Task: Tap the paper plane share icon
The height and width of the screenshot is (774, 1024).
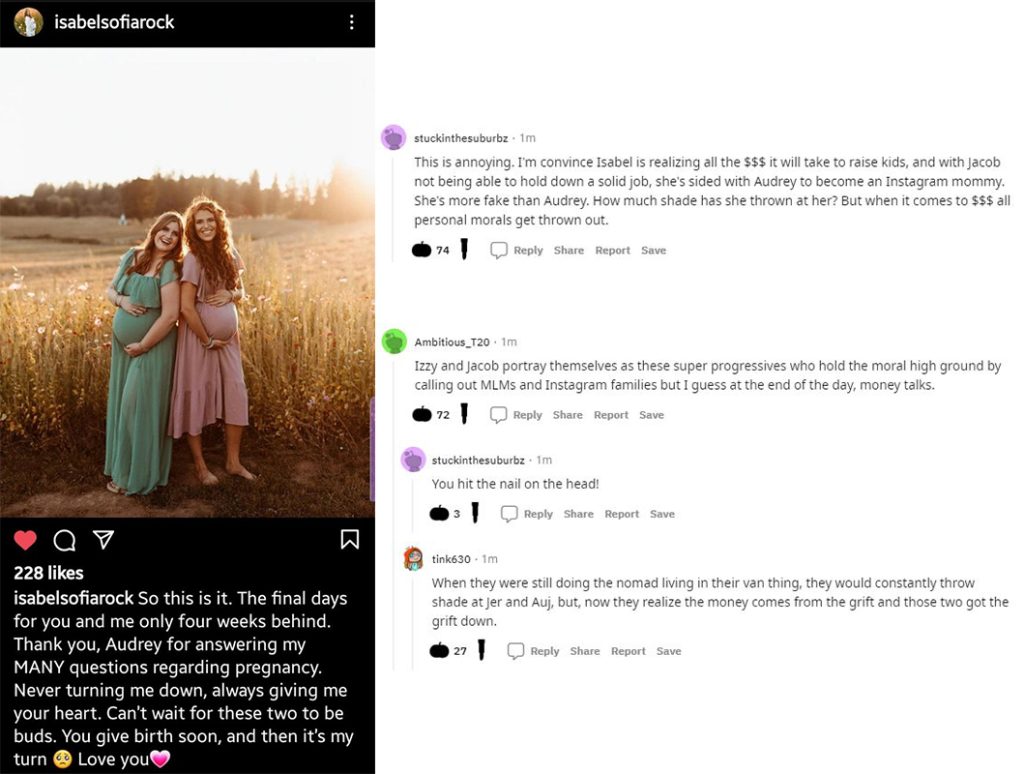Action: click(x=103, y=540)
